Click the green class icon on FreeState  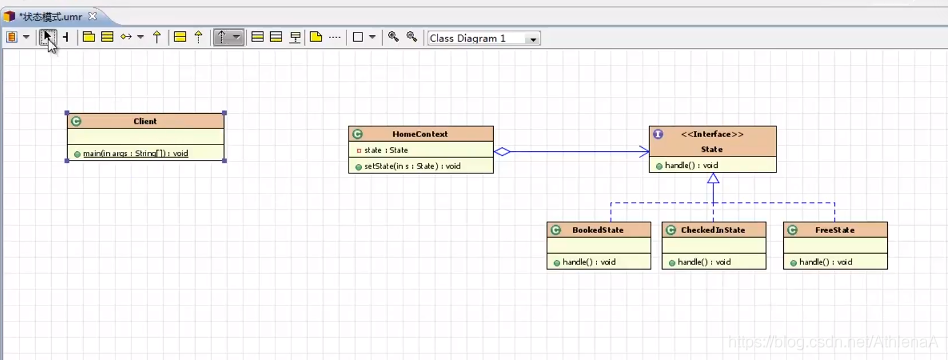(x=793, y=230)
